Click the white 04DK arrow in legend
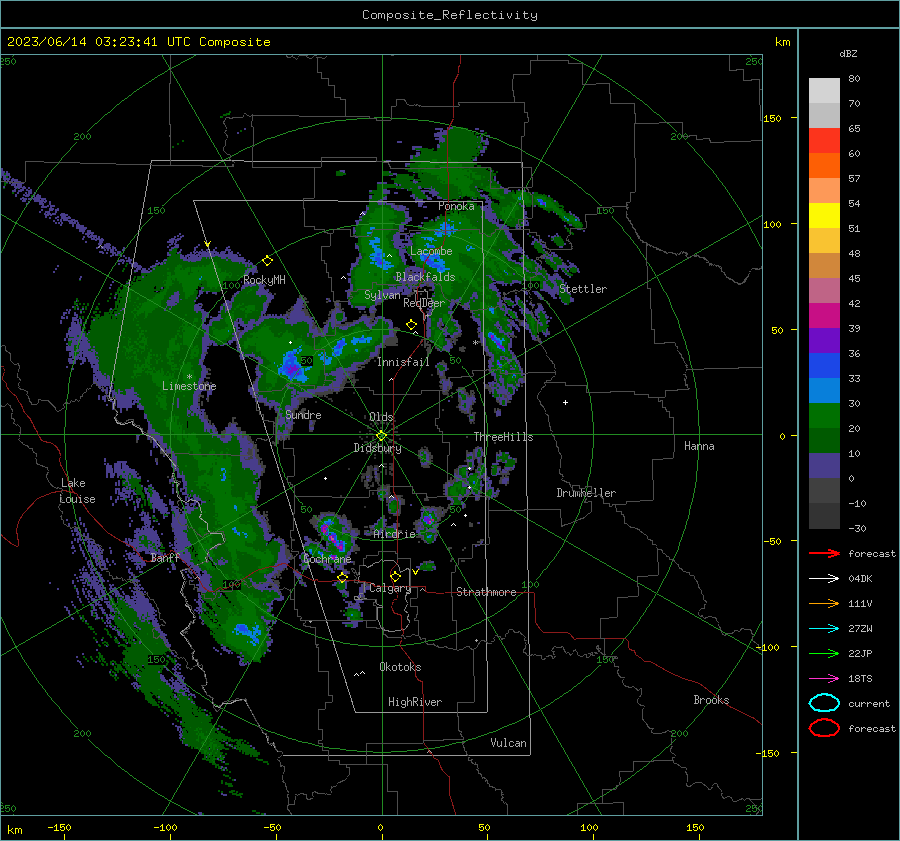Viewport: 900px width, 841px height. 824,579
